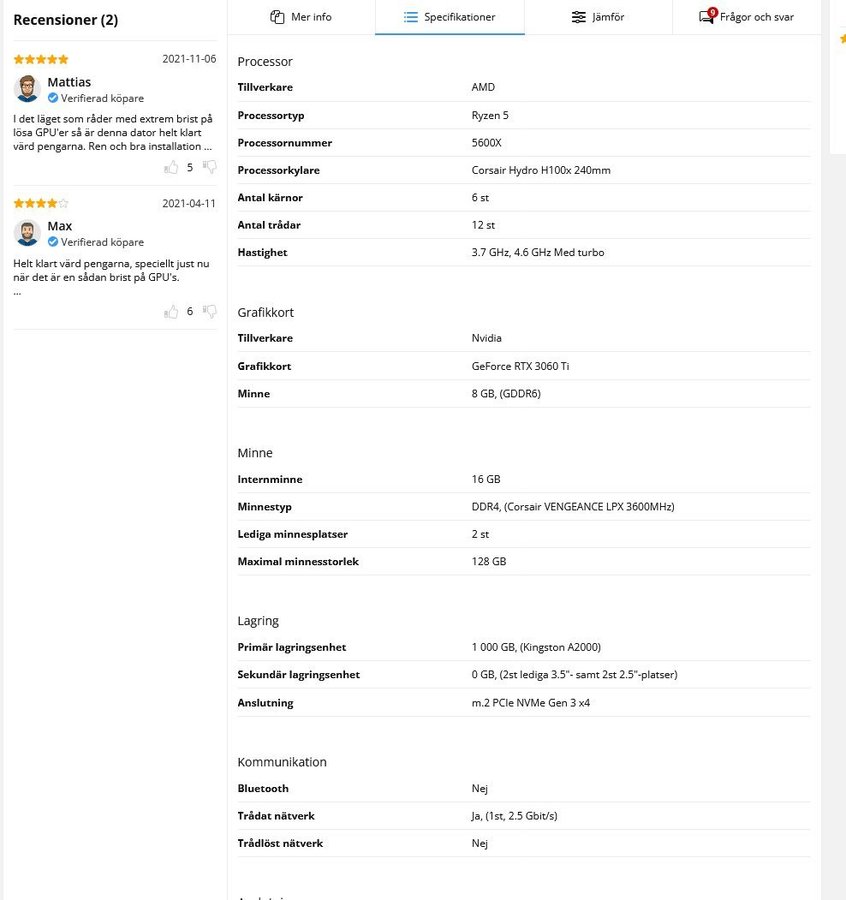
Task: Select the Specifikationer tab
Action: [450, 17]
